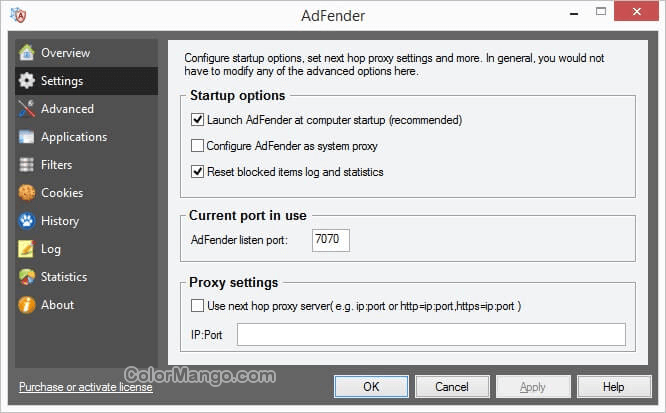This screenshot has width=666, height=413.
Task: Click the IP:Port label
Action: [x=206, y=335]
